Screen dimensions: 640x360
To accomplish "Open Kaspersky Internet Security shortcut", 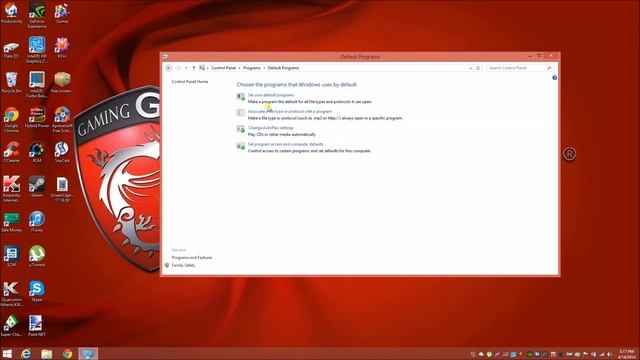I will 11,189.
